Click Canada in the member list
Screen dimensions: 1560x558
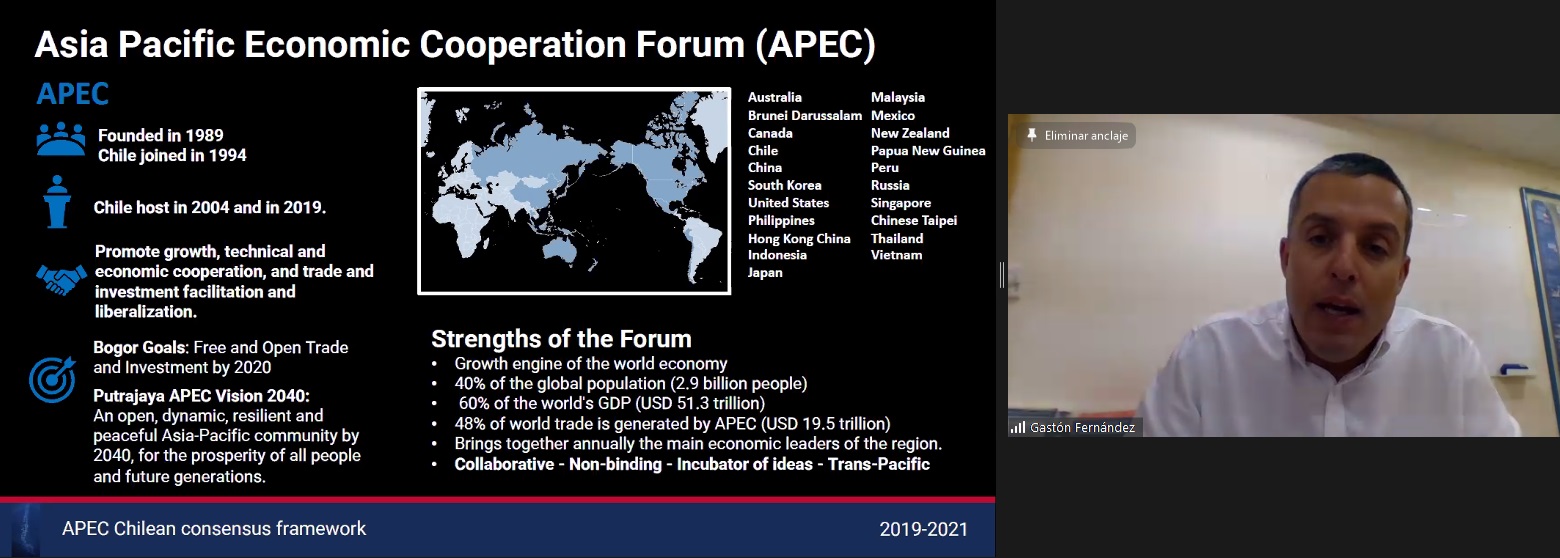coord(770,133)
